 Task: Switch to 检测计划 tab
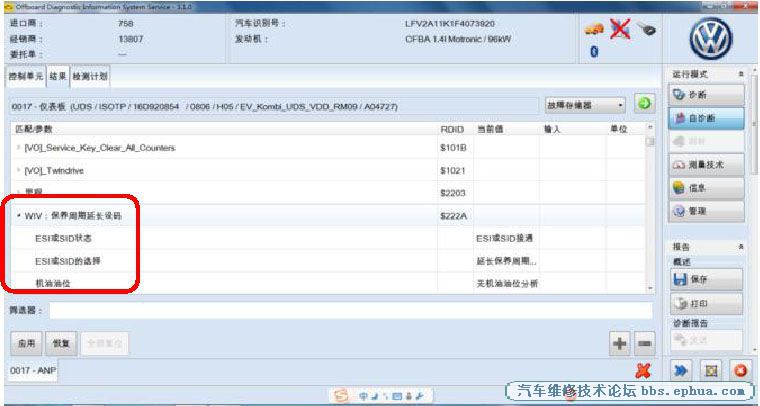click(90, 77)
